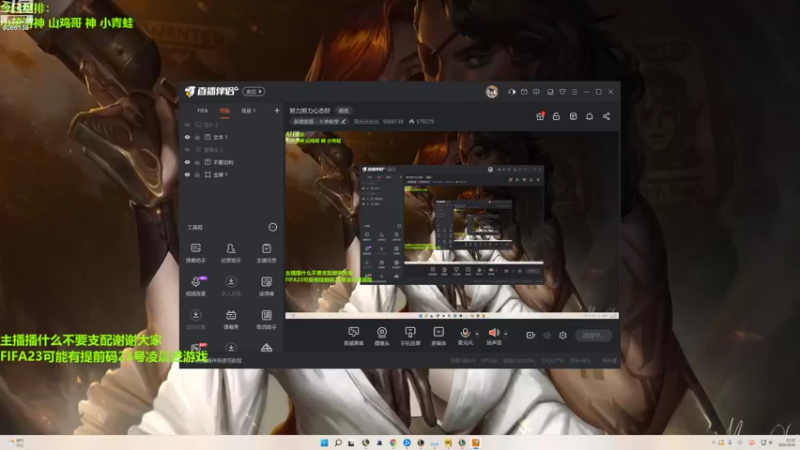The image size is (800, 450).
Task: Show the hidden 图片 2 layer
Action: [187, 124]
